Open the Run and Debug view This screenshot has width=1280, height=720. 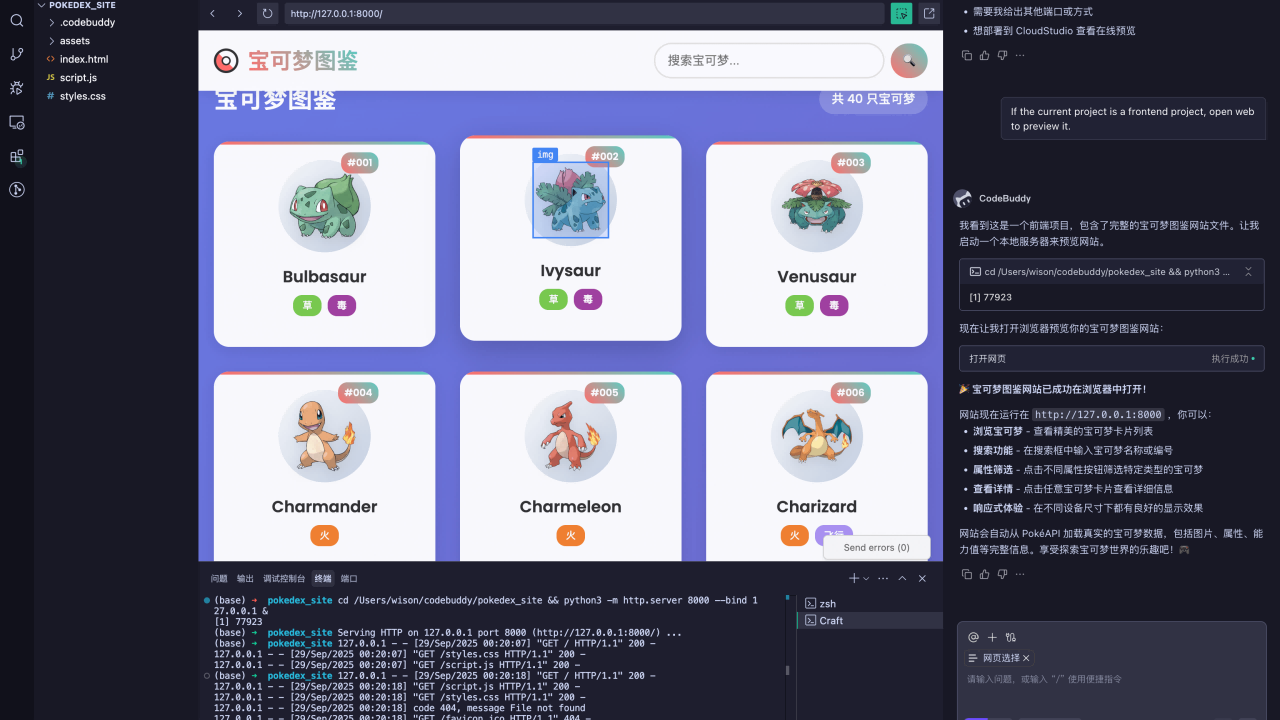coord(16,88)
